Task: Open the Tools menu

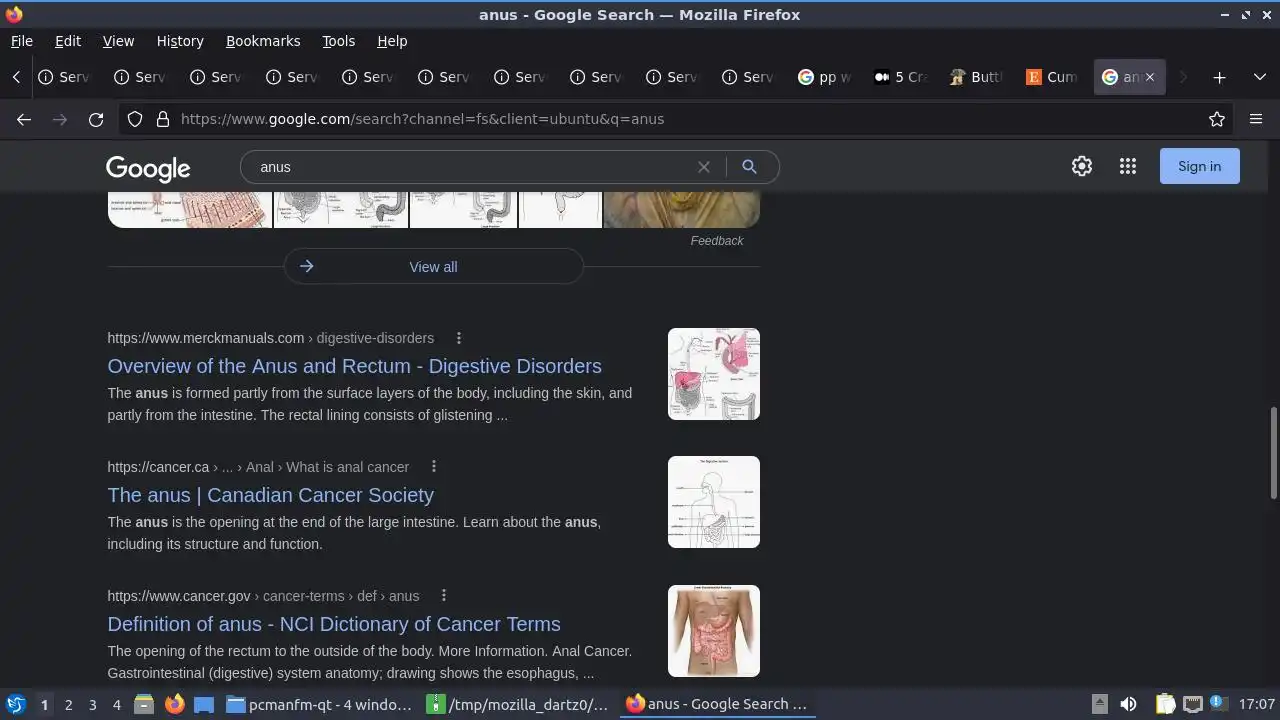Action: [x=338, y=41]
